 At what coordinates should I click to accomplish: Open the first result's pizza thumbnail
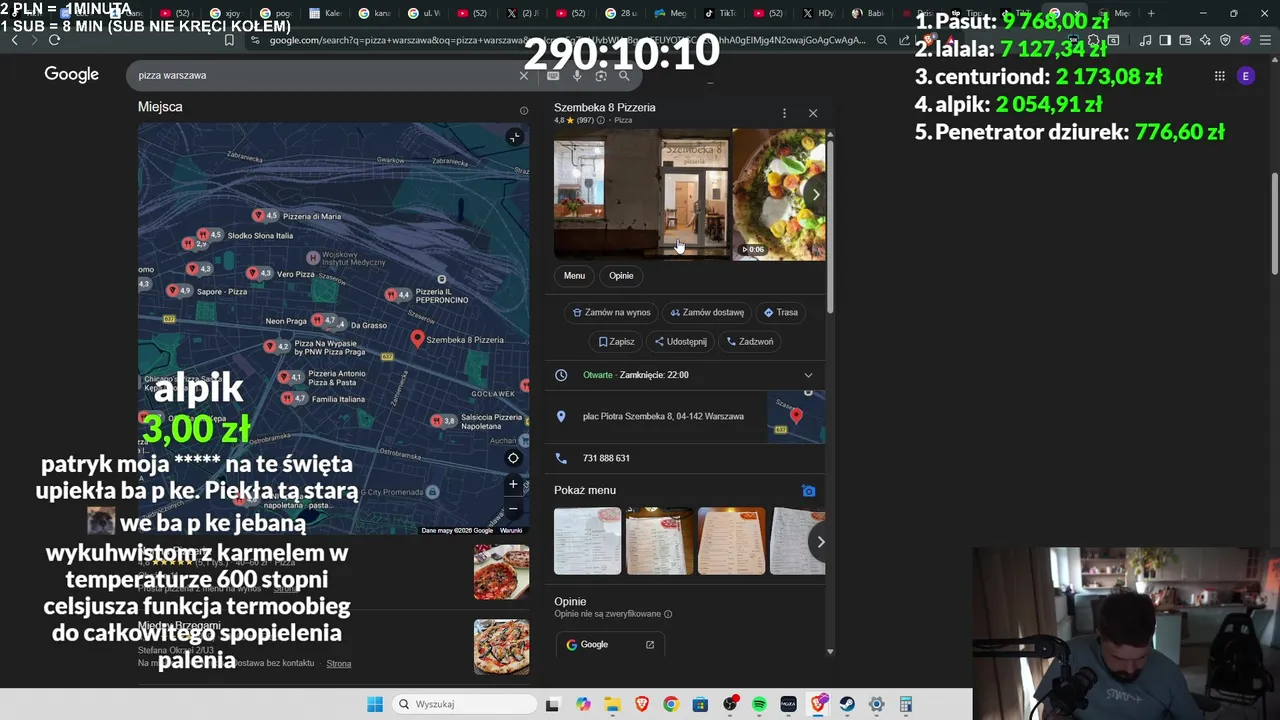[501, 573]
